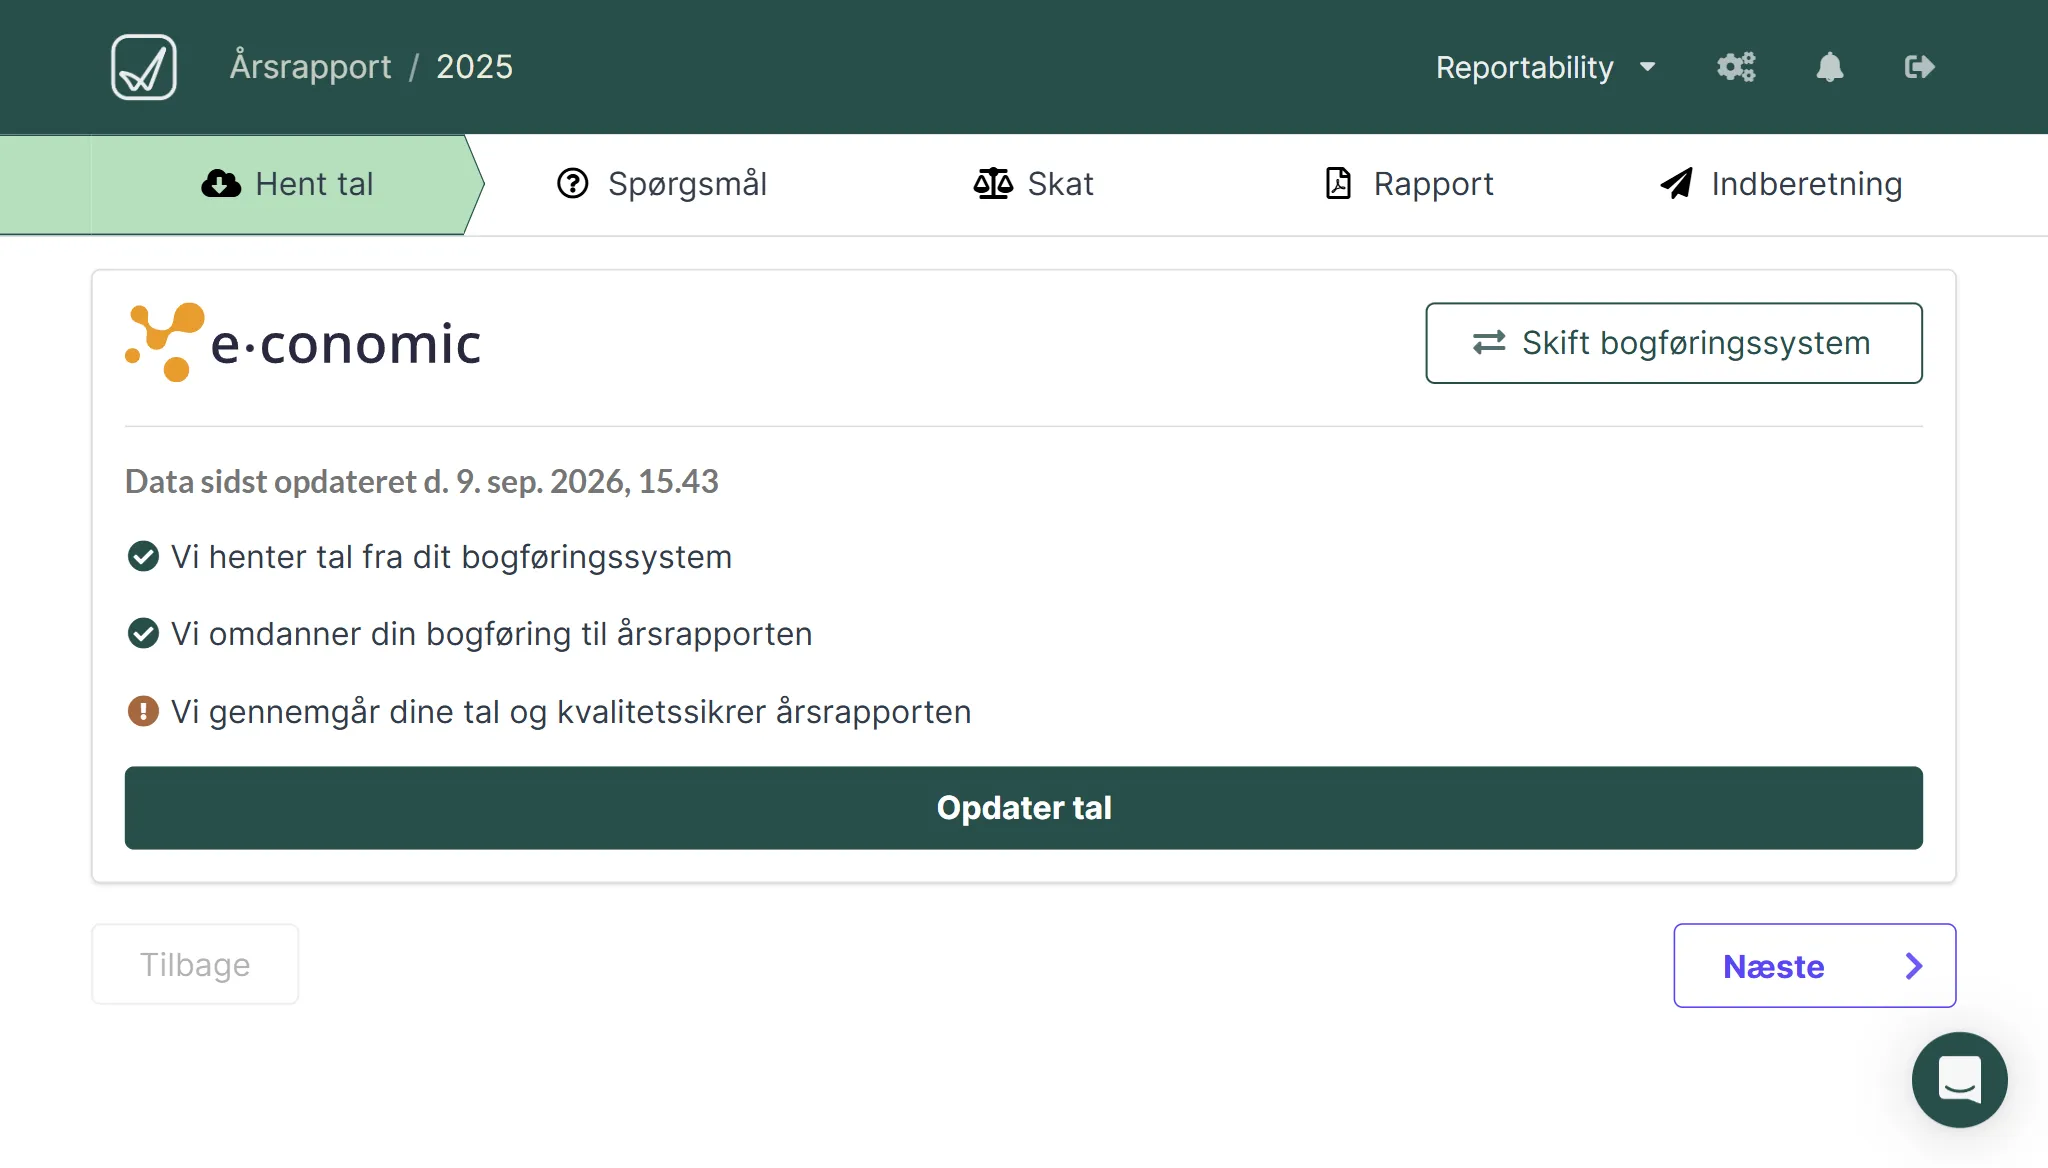
Task: Switch to the Skat step
Action: pyautogui.click(x=1034, y=184)
